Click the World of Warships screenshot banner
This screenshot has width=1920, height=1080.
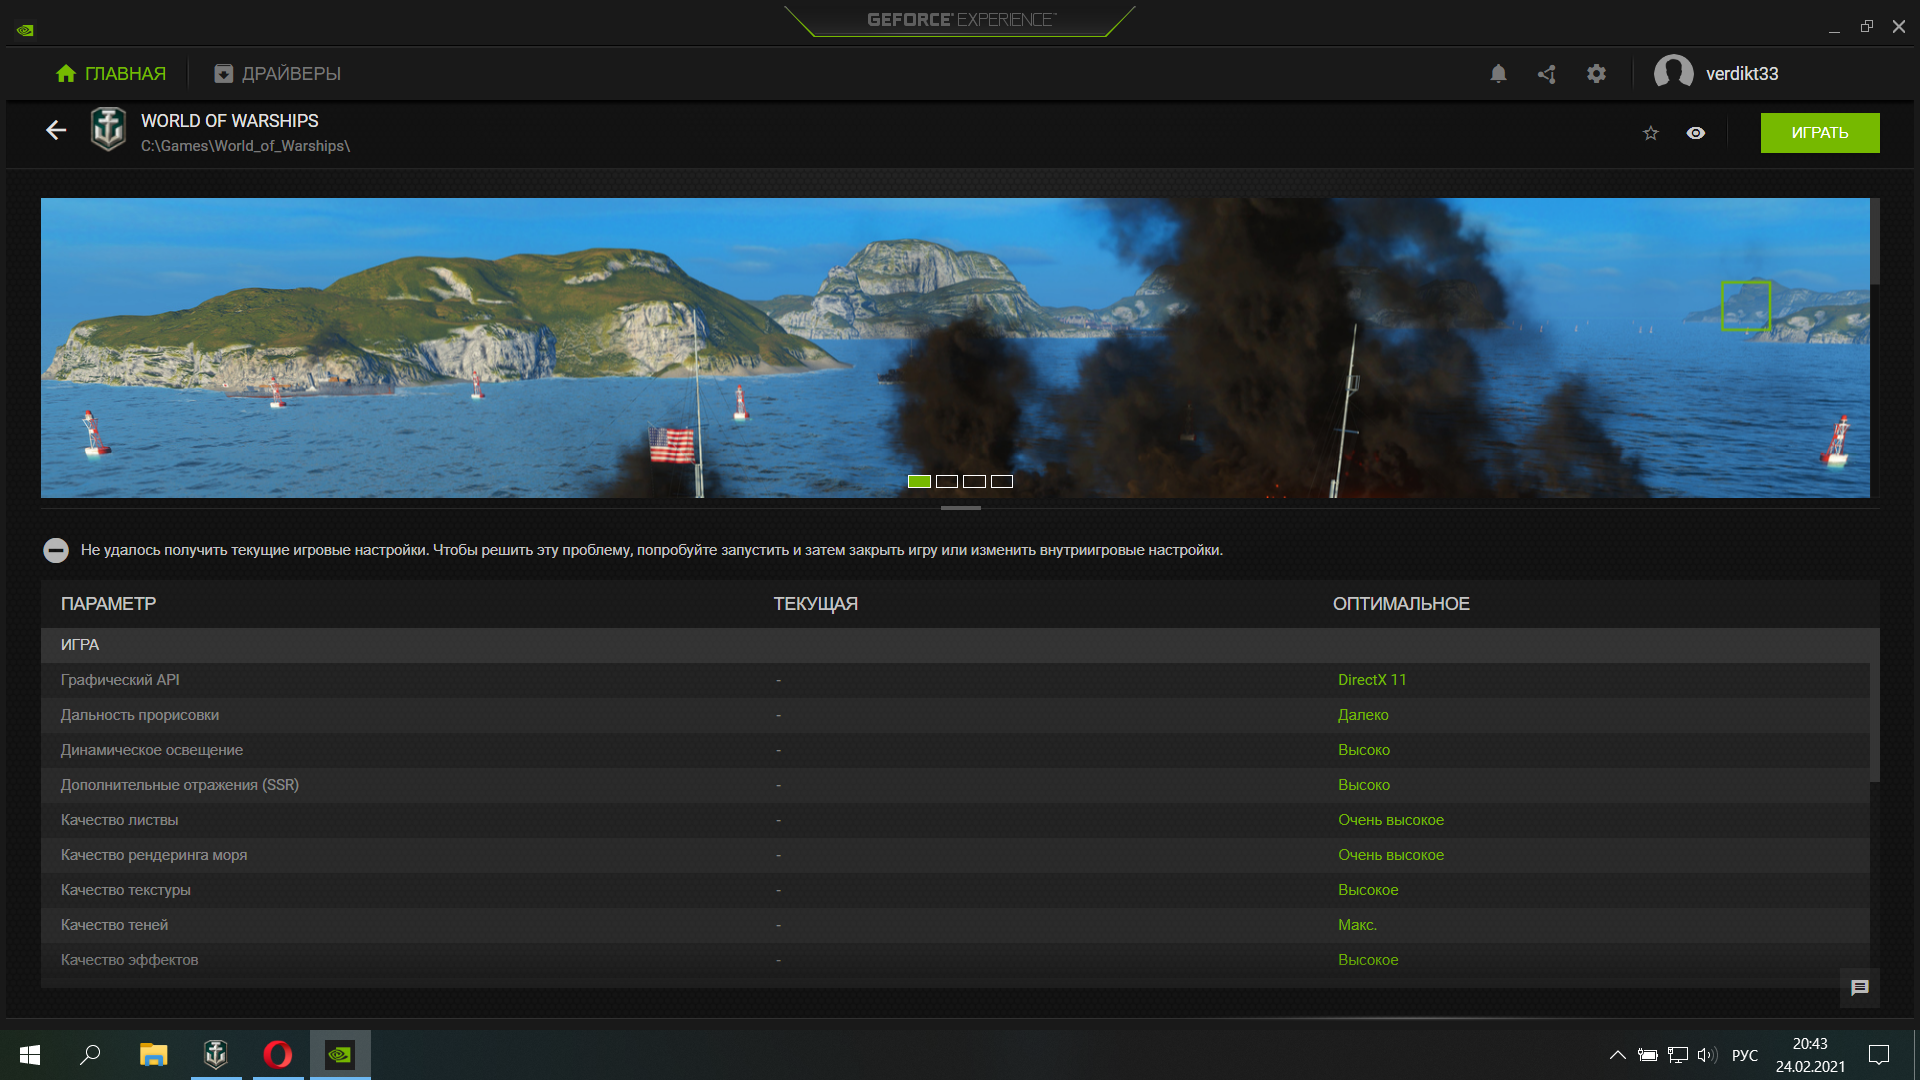click(x=955, y=347)
